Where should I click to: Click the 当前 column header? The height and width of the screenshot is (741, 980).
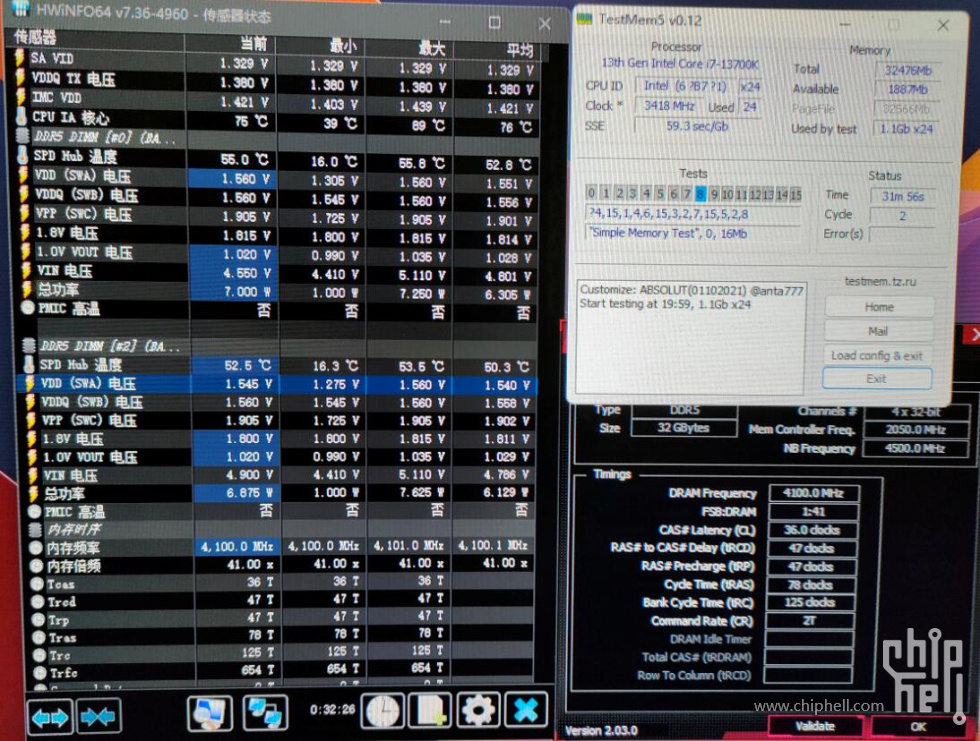coord(254,44)
